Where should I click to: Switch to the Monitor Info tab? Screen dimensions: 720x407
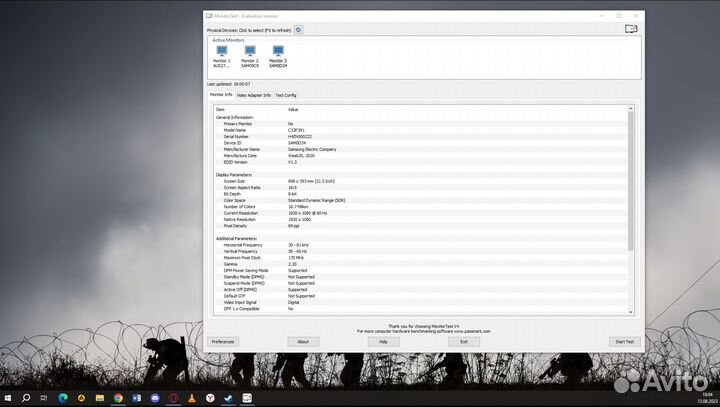(x=221, y=95)
